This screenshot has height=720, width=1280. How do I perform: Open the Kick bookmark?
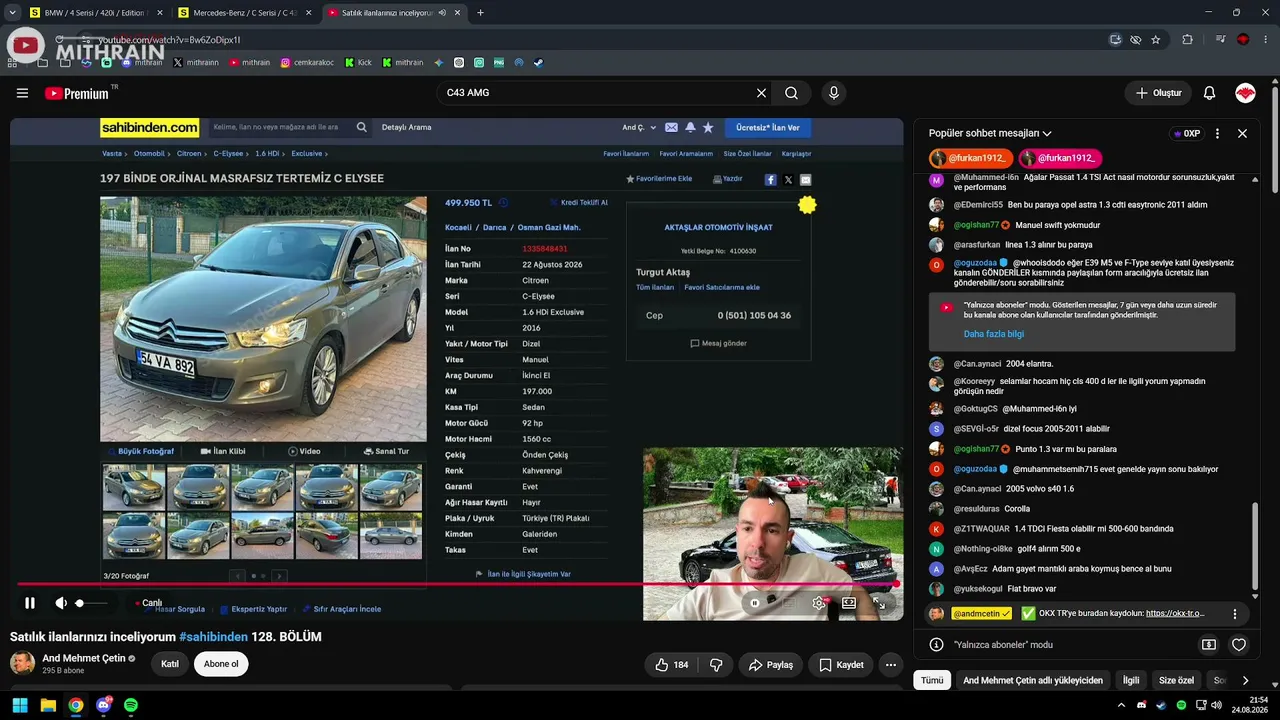click(358, 62)
